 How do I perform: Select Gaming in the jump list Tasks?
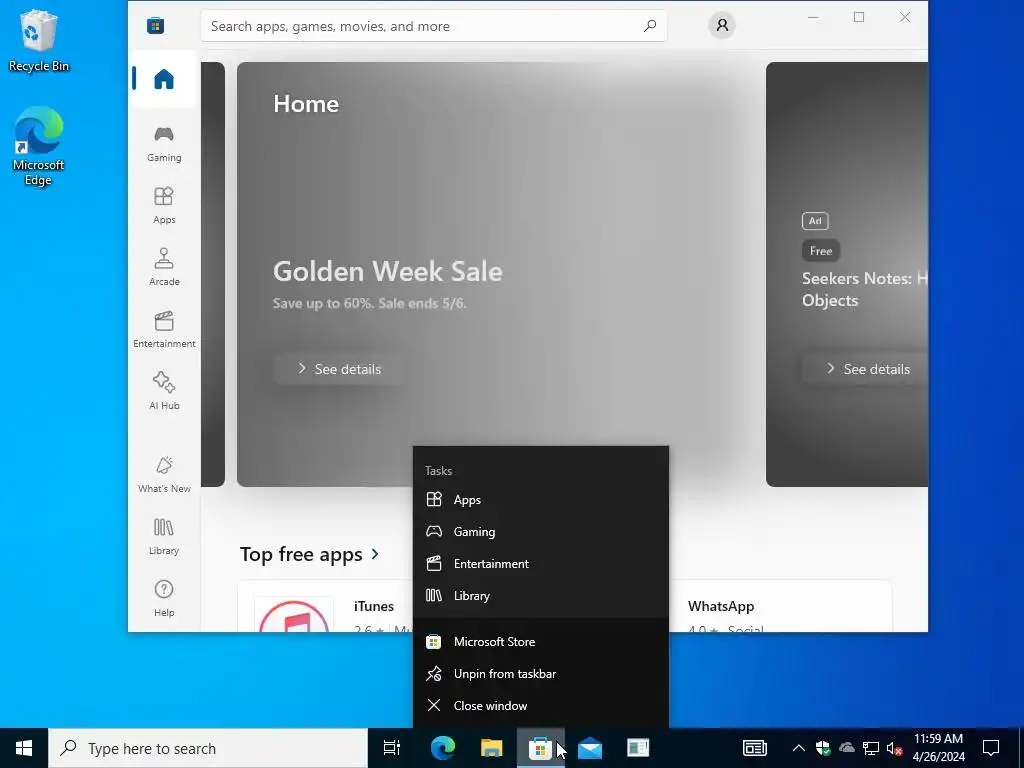click(x=541, y=532)
